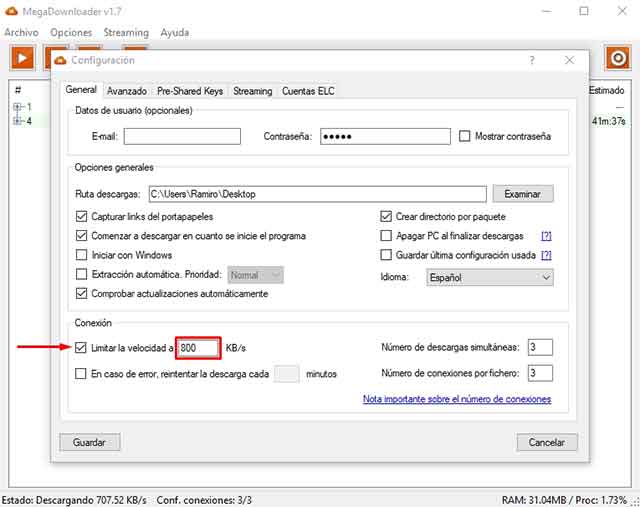Open the Pre-Shared Keys tab
This screenshot has height=507, width=640.
point(190,91)
